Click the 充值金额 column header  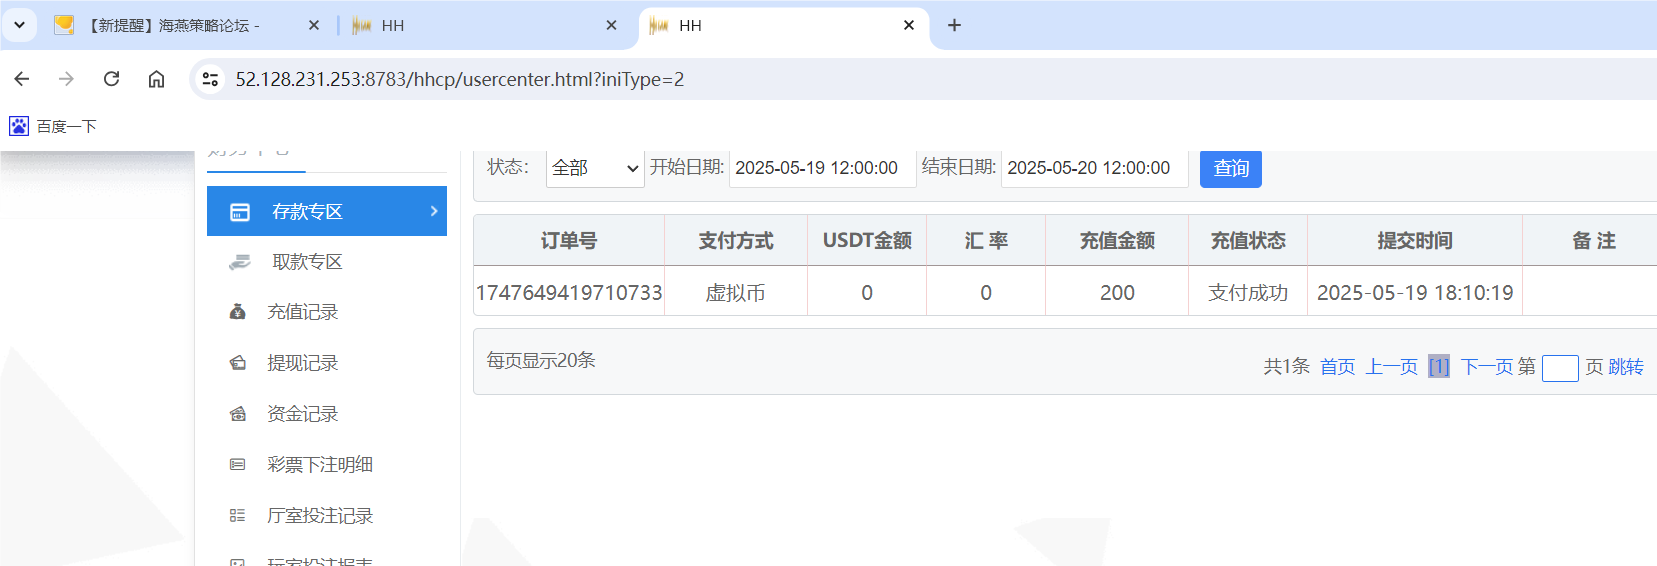click(1117, 241)
